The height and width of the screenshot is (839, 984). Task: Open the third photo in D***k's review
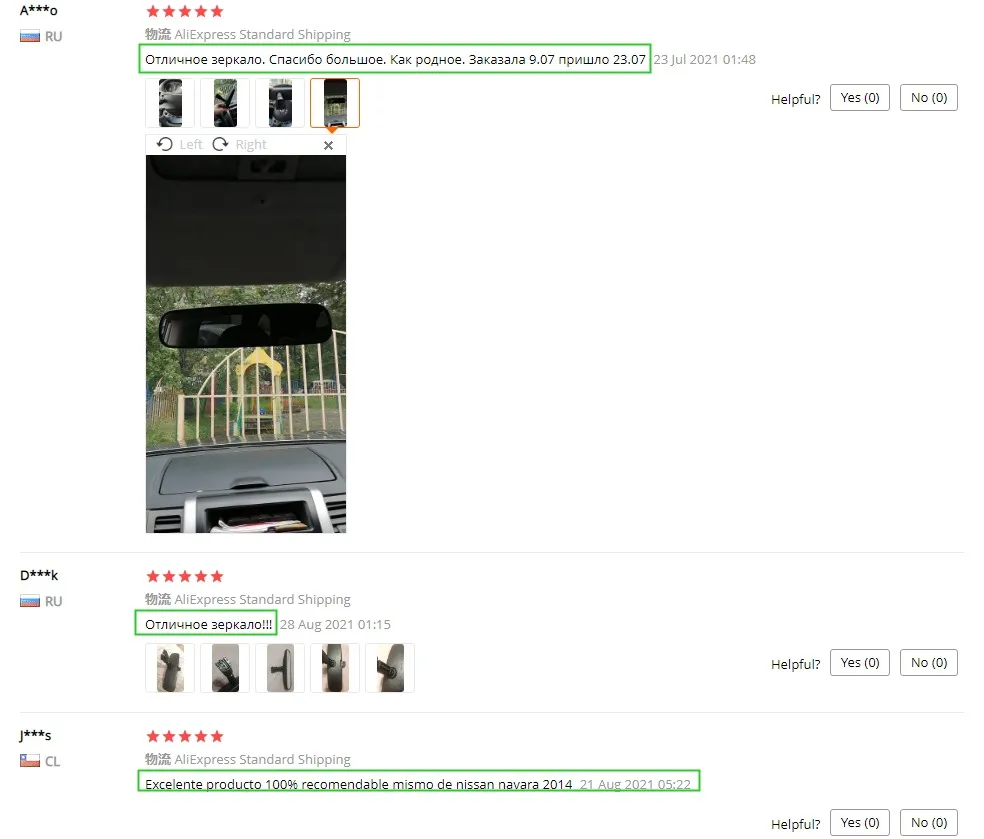tap(280, 668)
